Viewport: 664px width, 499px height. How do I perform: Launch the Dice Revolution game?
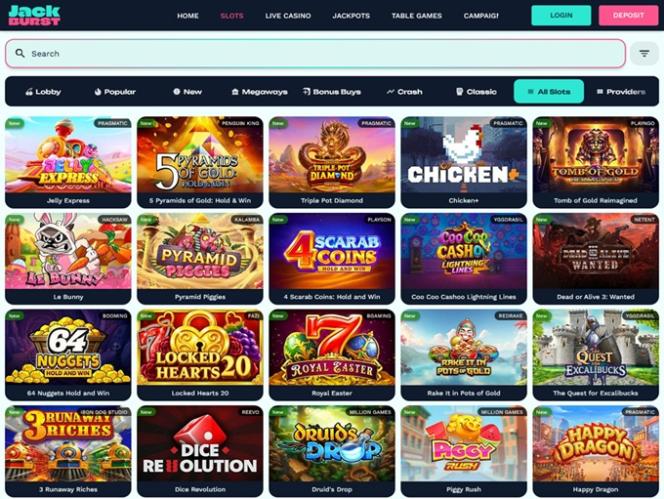(200, 451)
